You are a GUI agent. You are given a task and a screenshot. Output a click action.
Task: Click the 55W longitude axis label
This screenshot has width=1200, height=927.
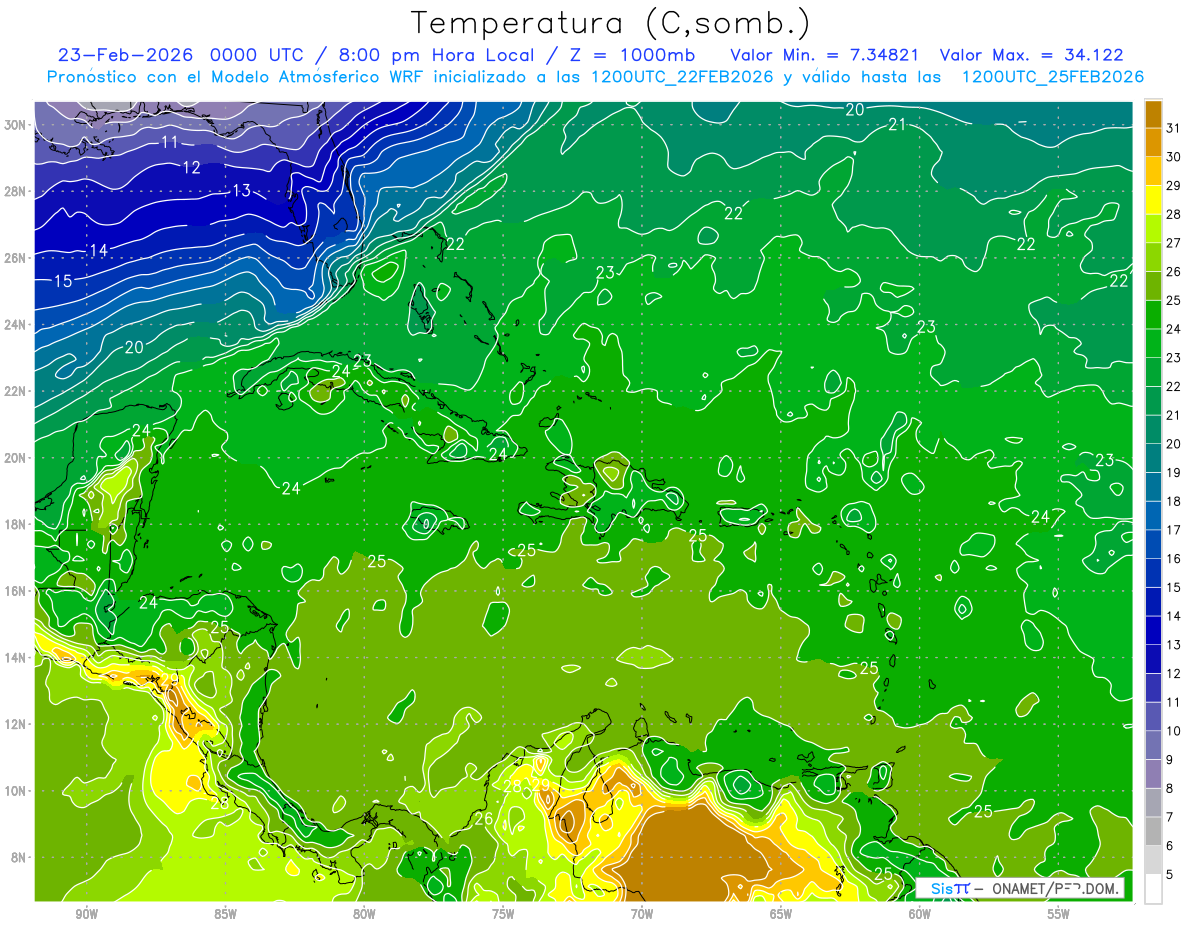[x=1059, y=913]
